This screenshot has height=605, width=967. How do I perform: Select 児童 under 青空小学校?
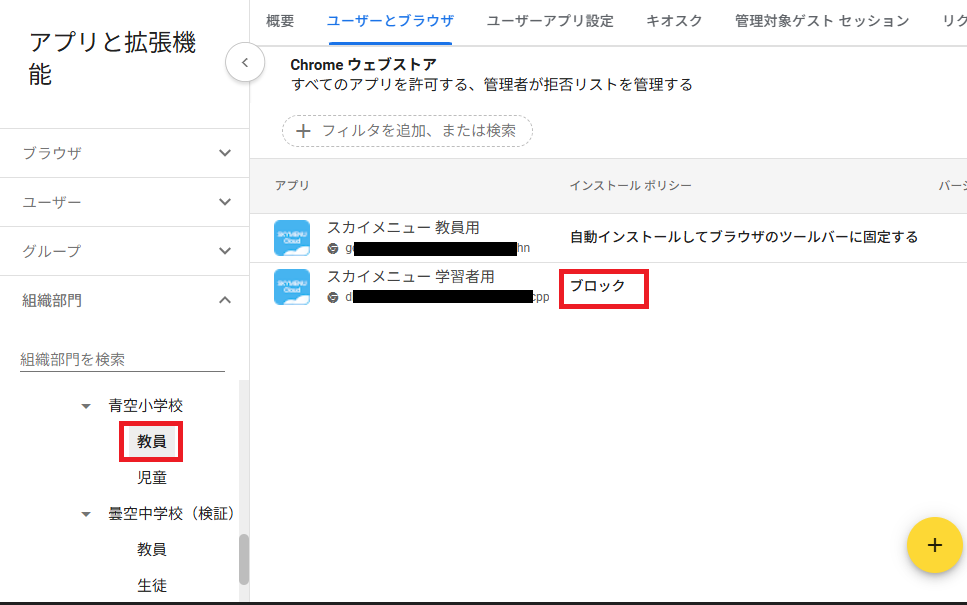point(152,478)
